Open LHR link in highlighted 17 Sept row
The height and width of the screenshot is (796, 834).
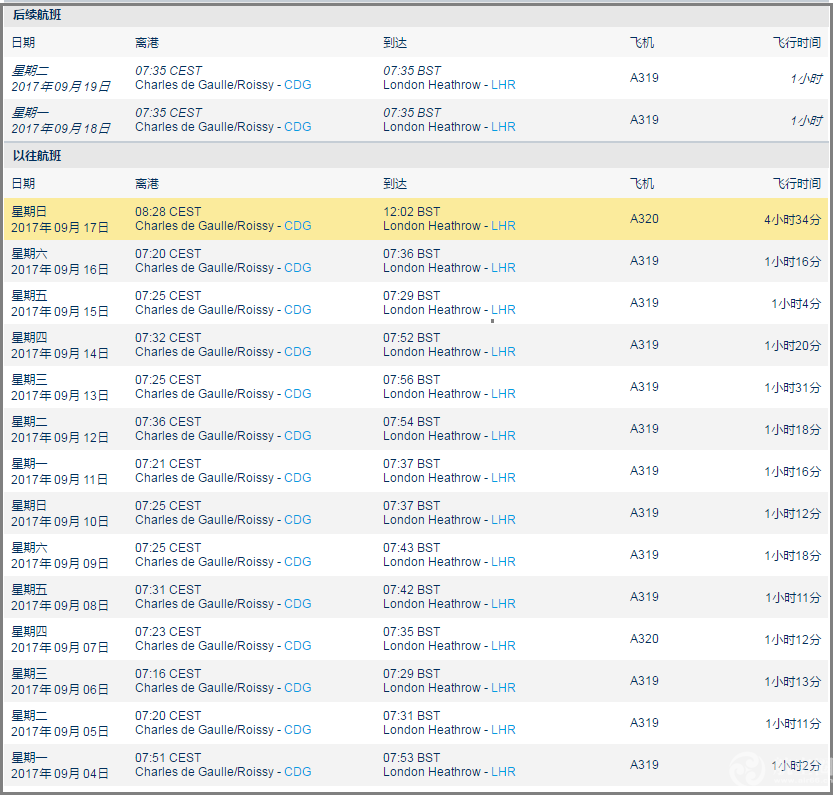(503, 226)
